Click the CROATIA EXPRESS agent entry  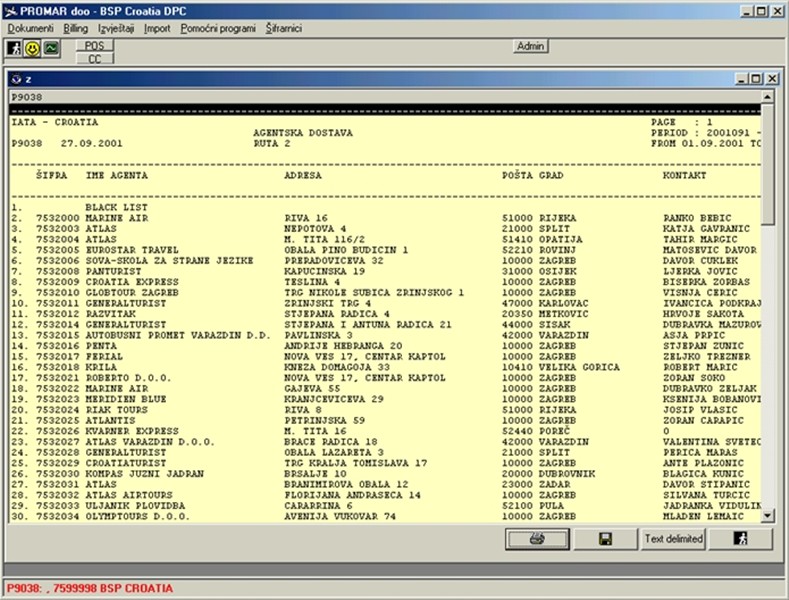pos(132,282)
